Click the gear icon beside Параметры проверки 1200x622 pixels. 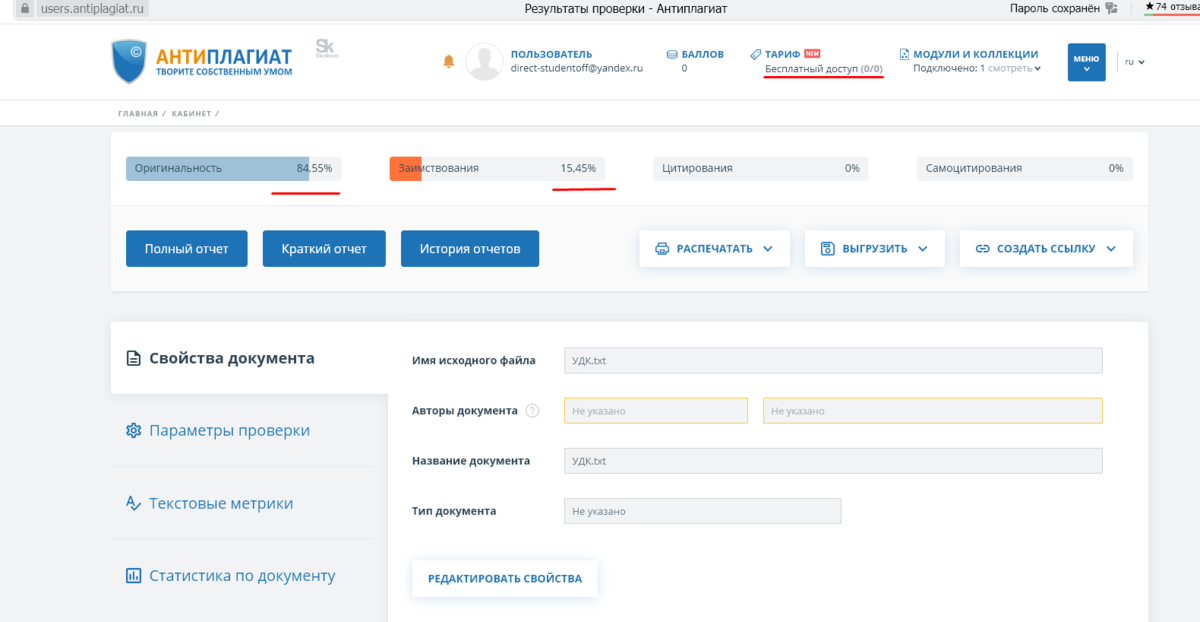pyautogui.click(x=133, y=430)
